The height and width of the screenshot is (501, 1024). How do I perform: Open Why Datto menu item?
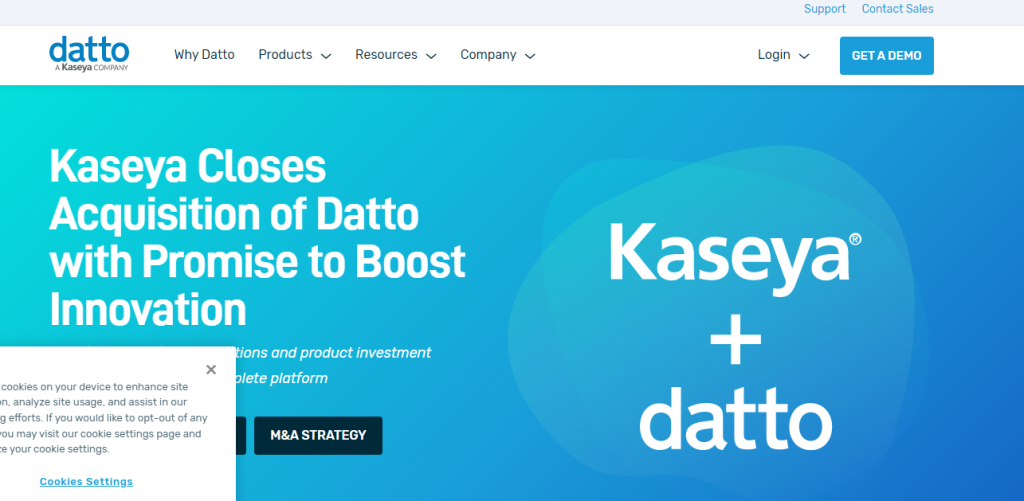(204, 55)
